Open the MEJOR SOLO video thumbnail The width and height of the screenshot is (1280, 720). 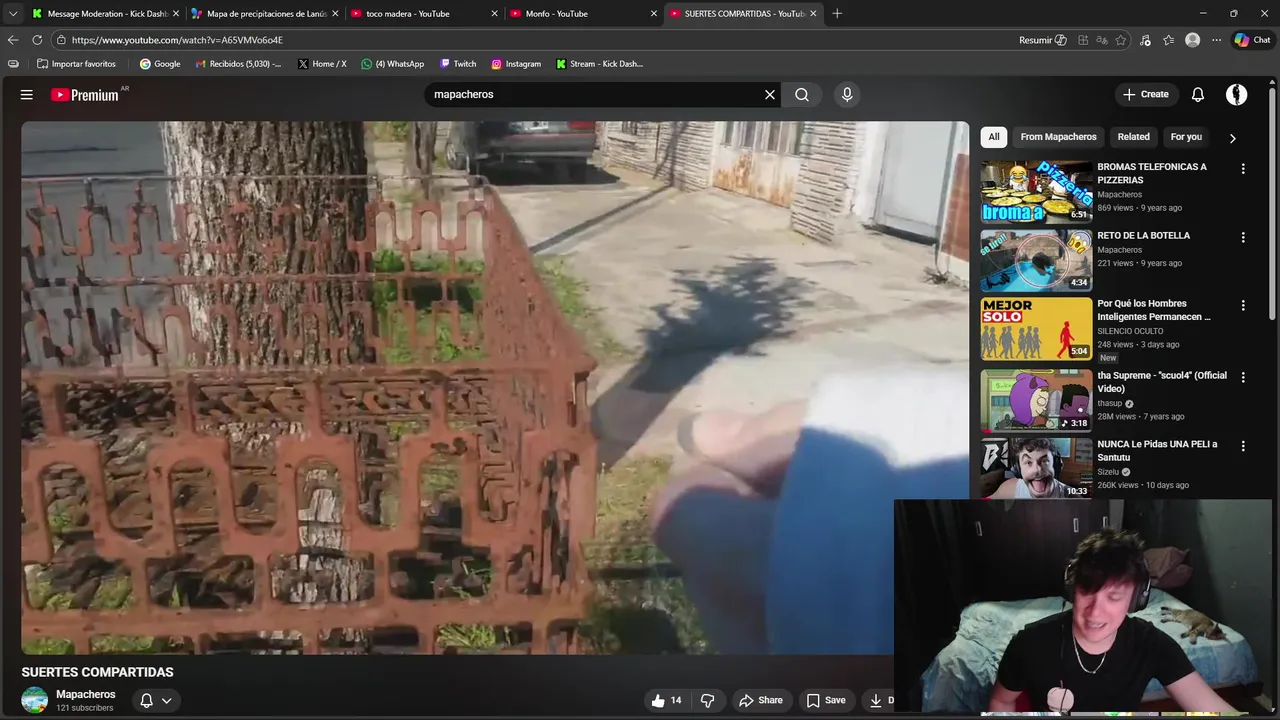[1036, 329]
